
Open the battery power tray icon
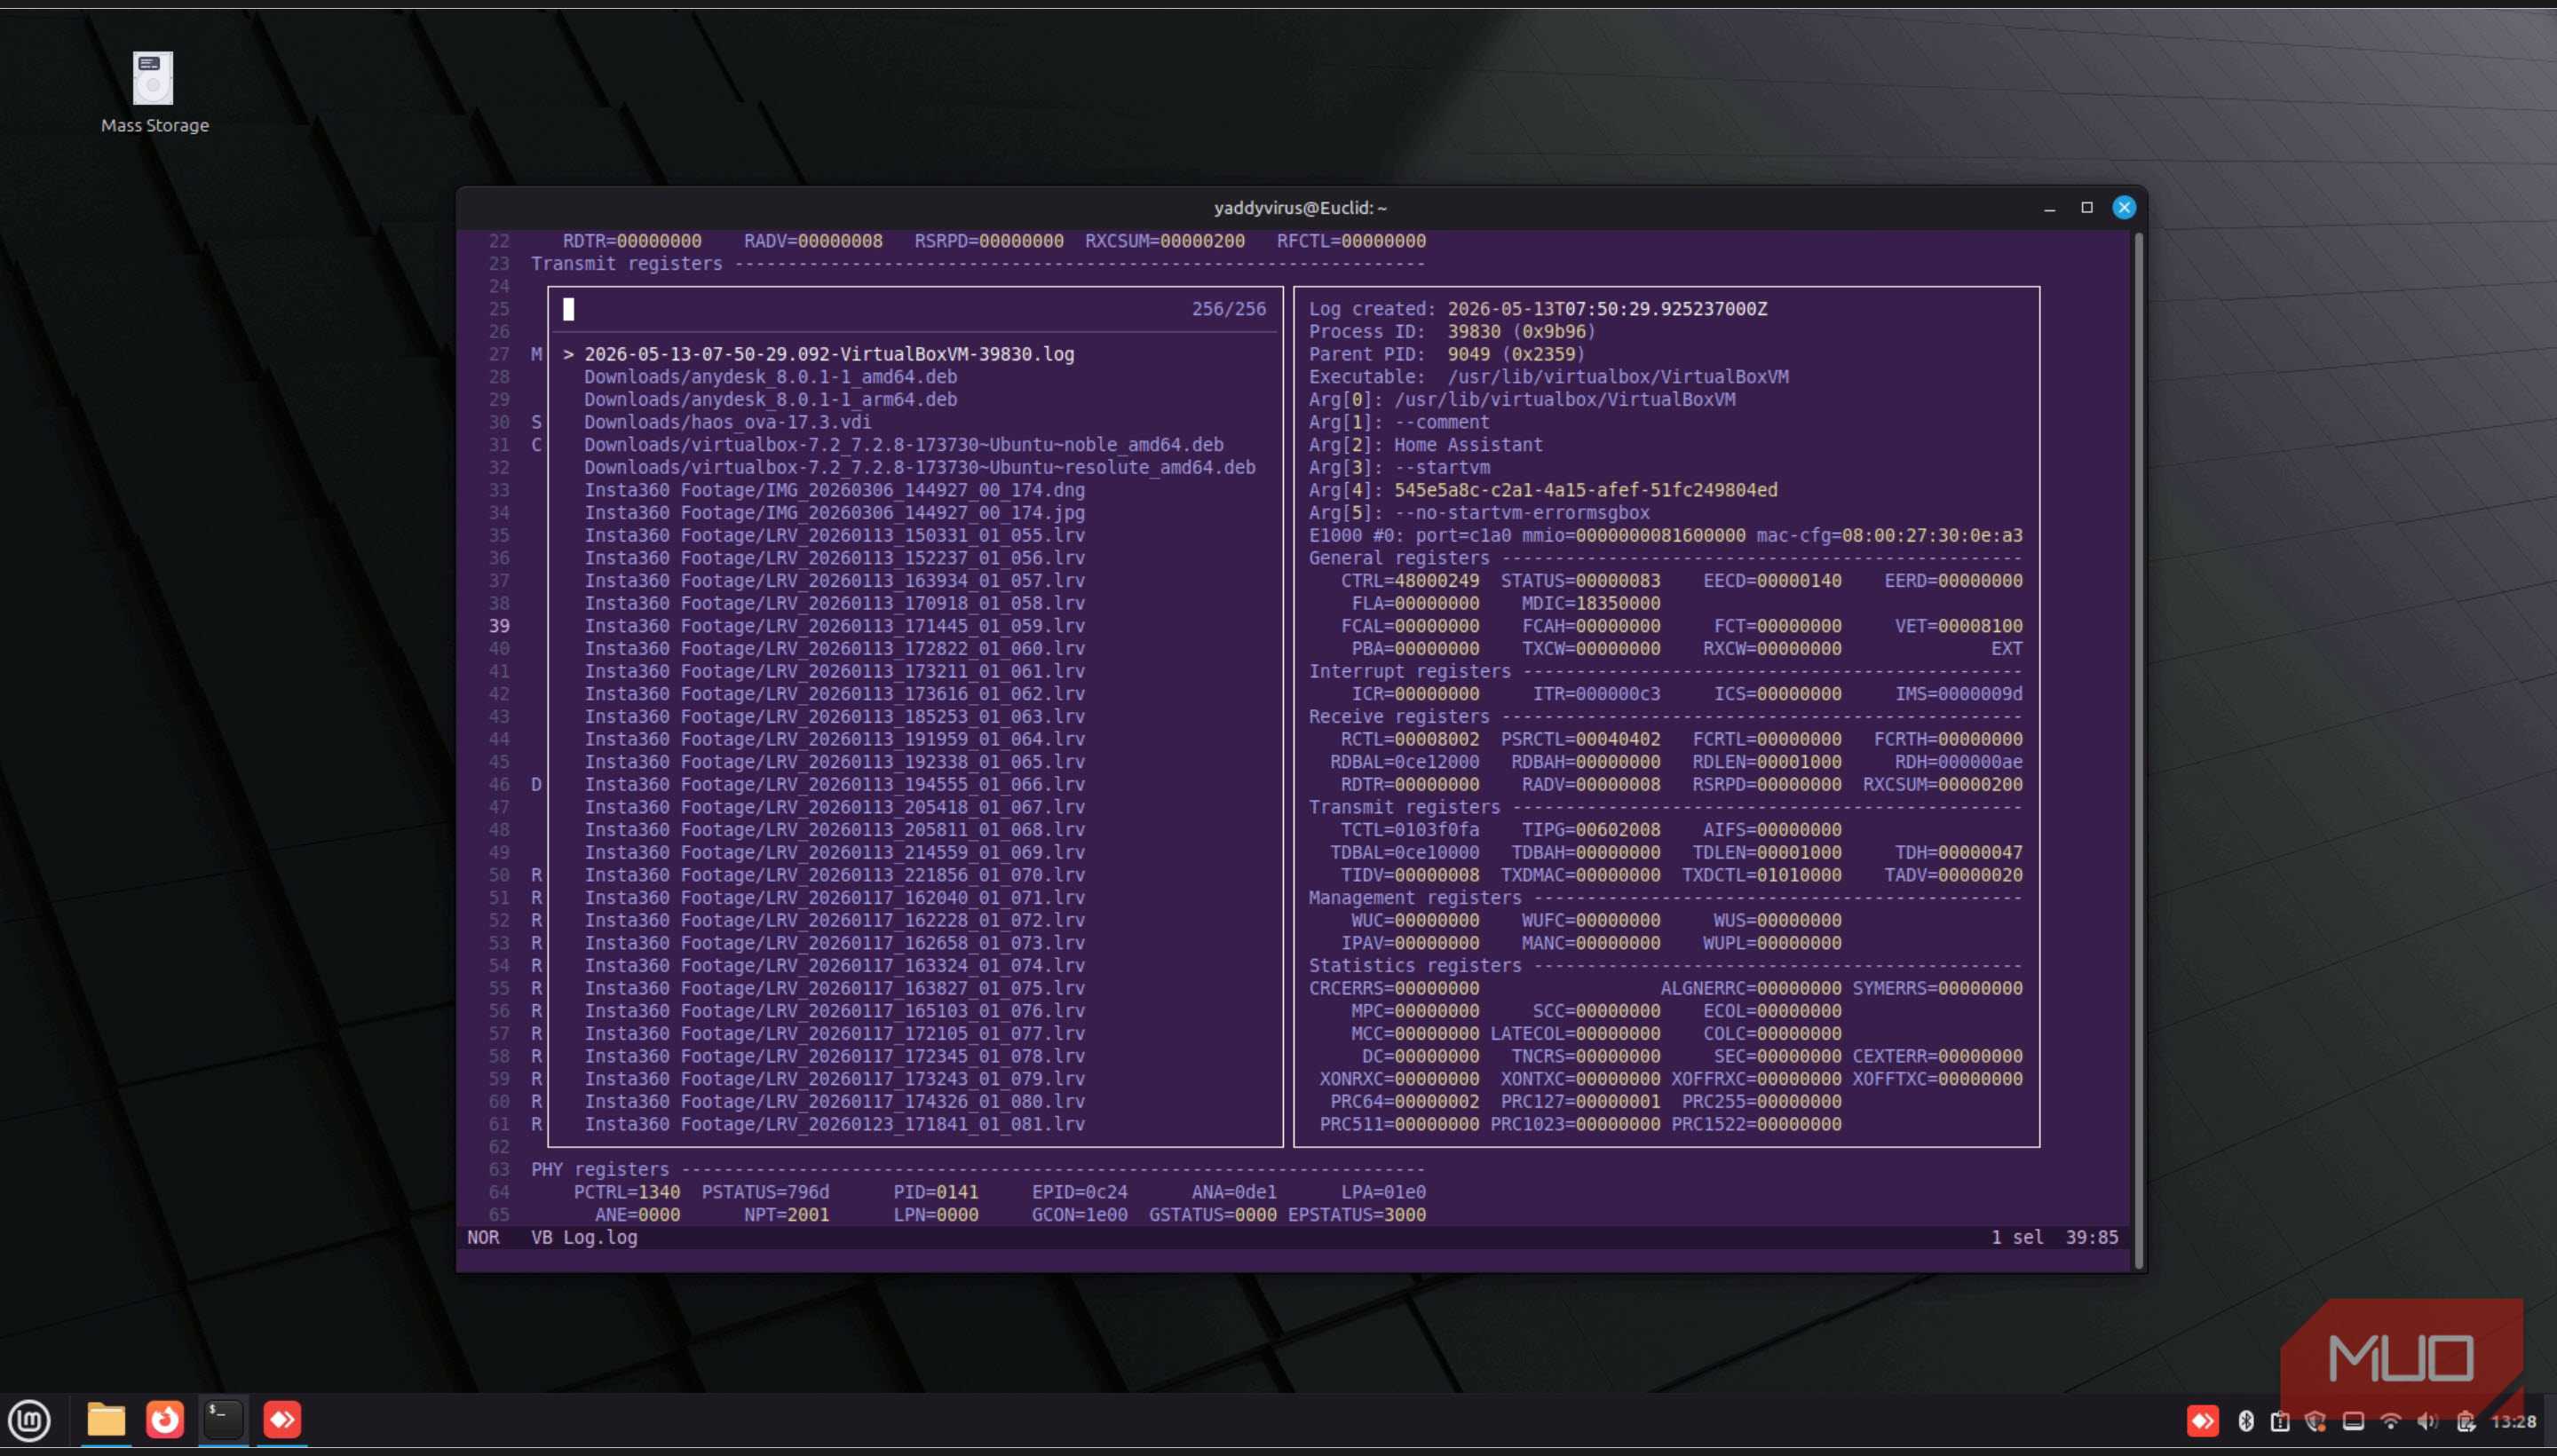[x=2465, y=1421]
